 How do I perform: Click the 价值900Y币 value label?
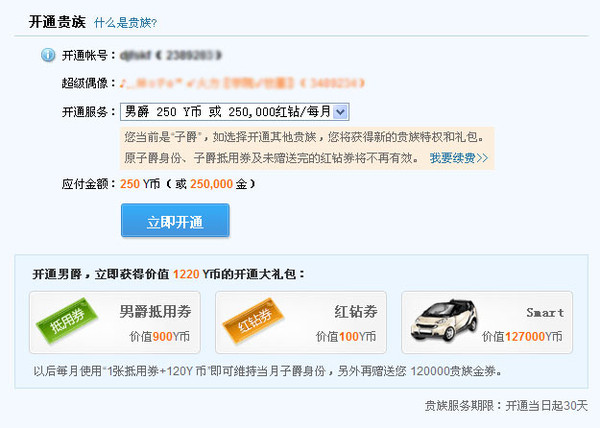(150, 337)
